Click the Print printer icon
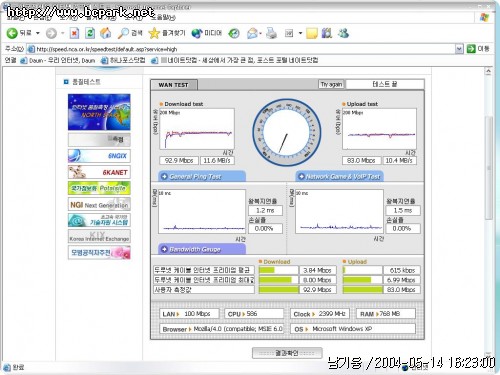500x375 pixels. click(272, 33)
